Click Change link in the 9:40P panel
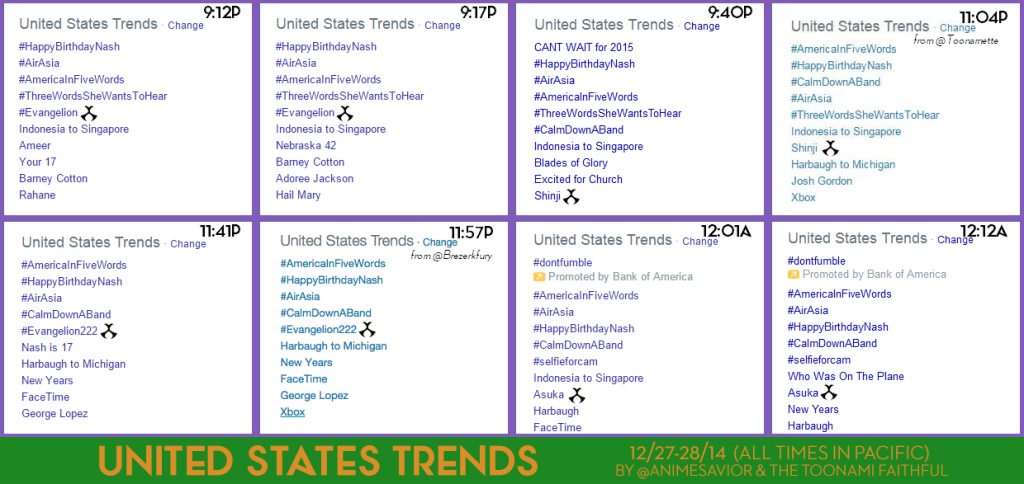The width and height of the screenshot is (1024, 484). pos(702,26)
